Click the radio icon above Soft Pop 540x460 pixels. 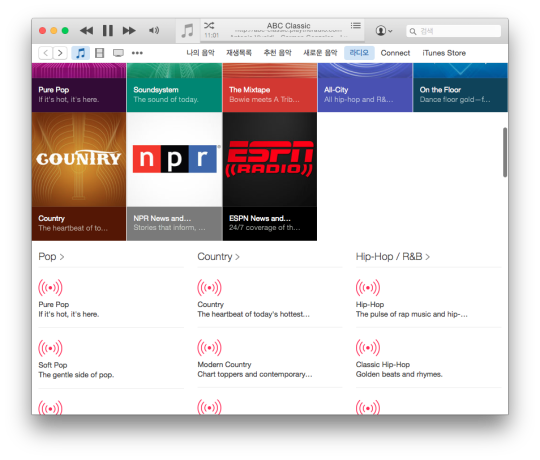(x=50, y=348)
